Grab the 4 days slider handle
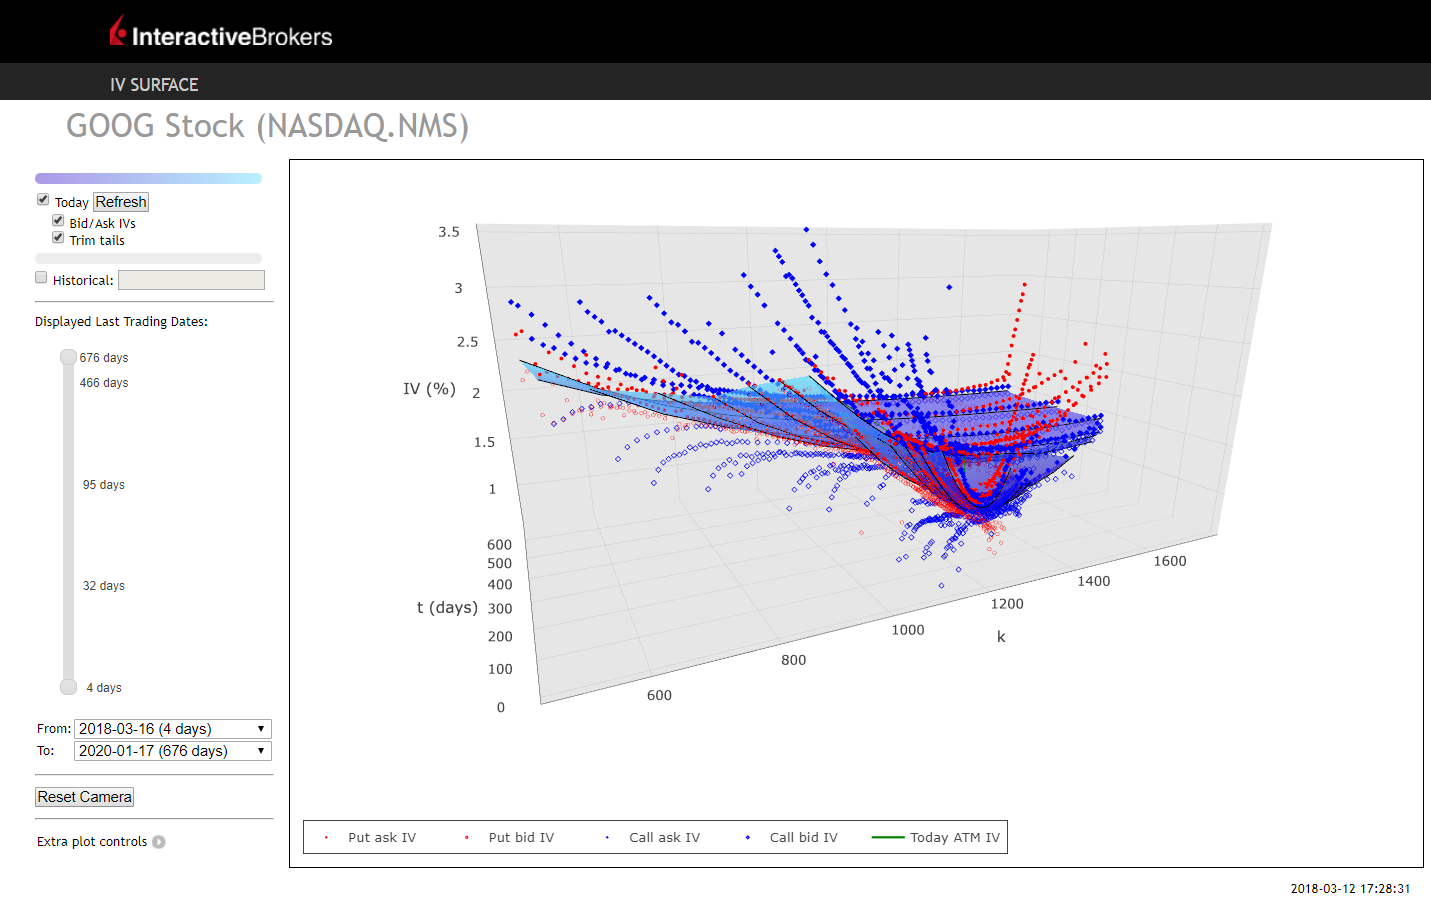The width and height of the screenshot is (1431, 898). tap(68, 687)
